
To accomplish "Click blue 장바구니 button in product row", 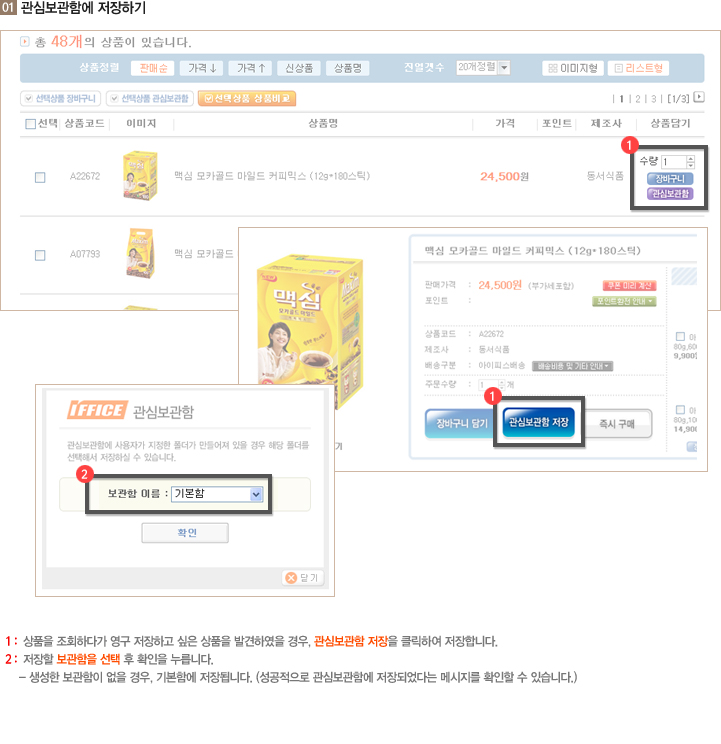I will click(x=670, y=179).
